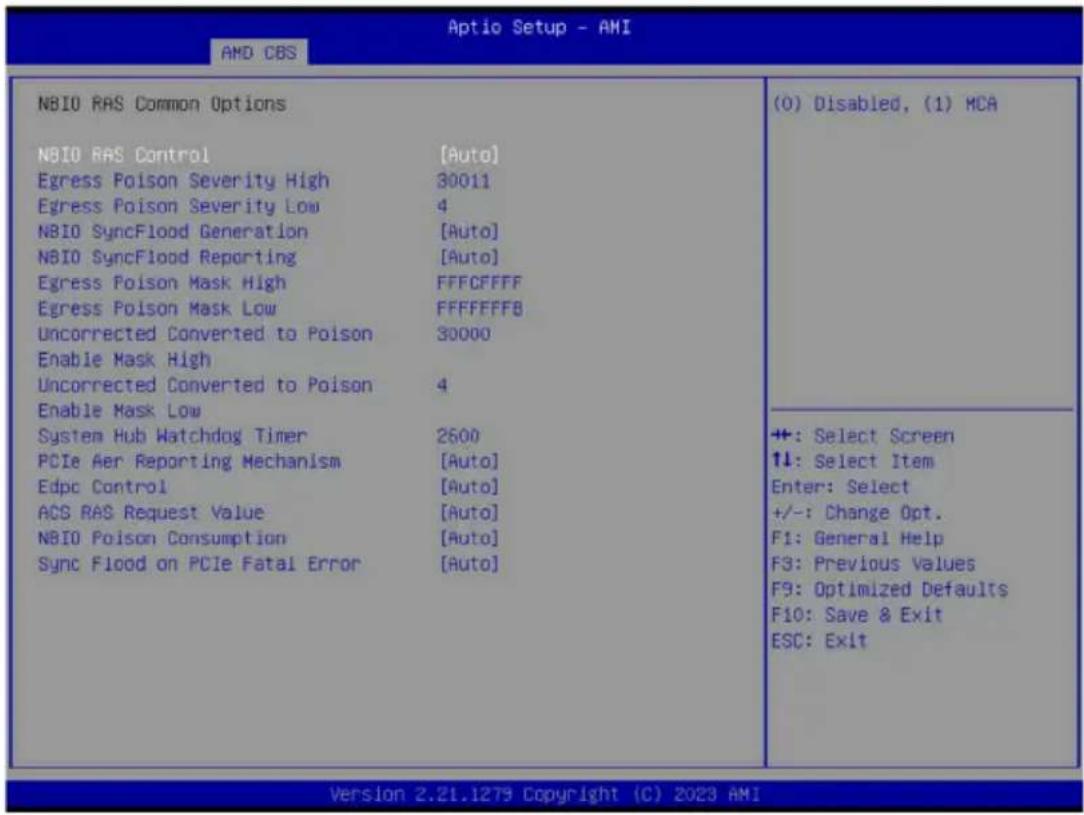Click the Select Screen arrows hint
This screenshot has width=1084, height=815.
(x=863, y=436)
